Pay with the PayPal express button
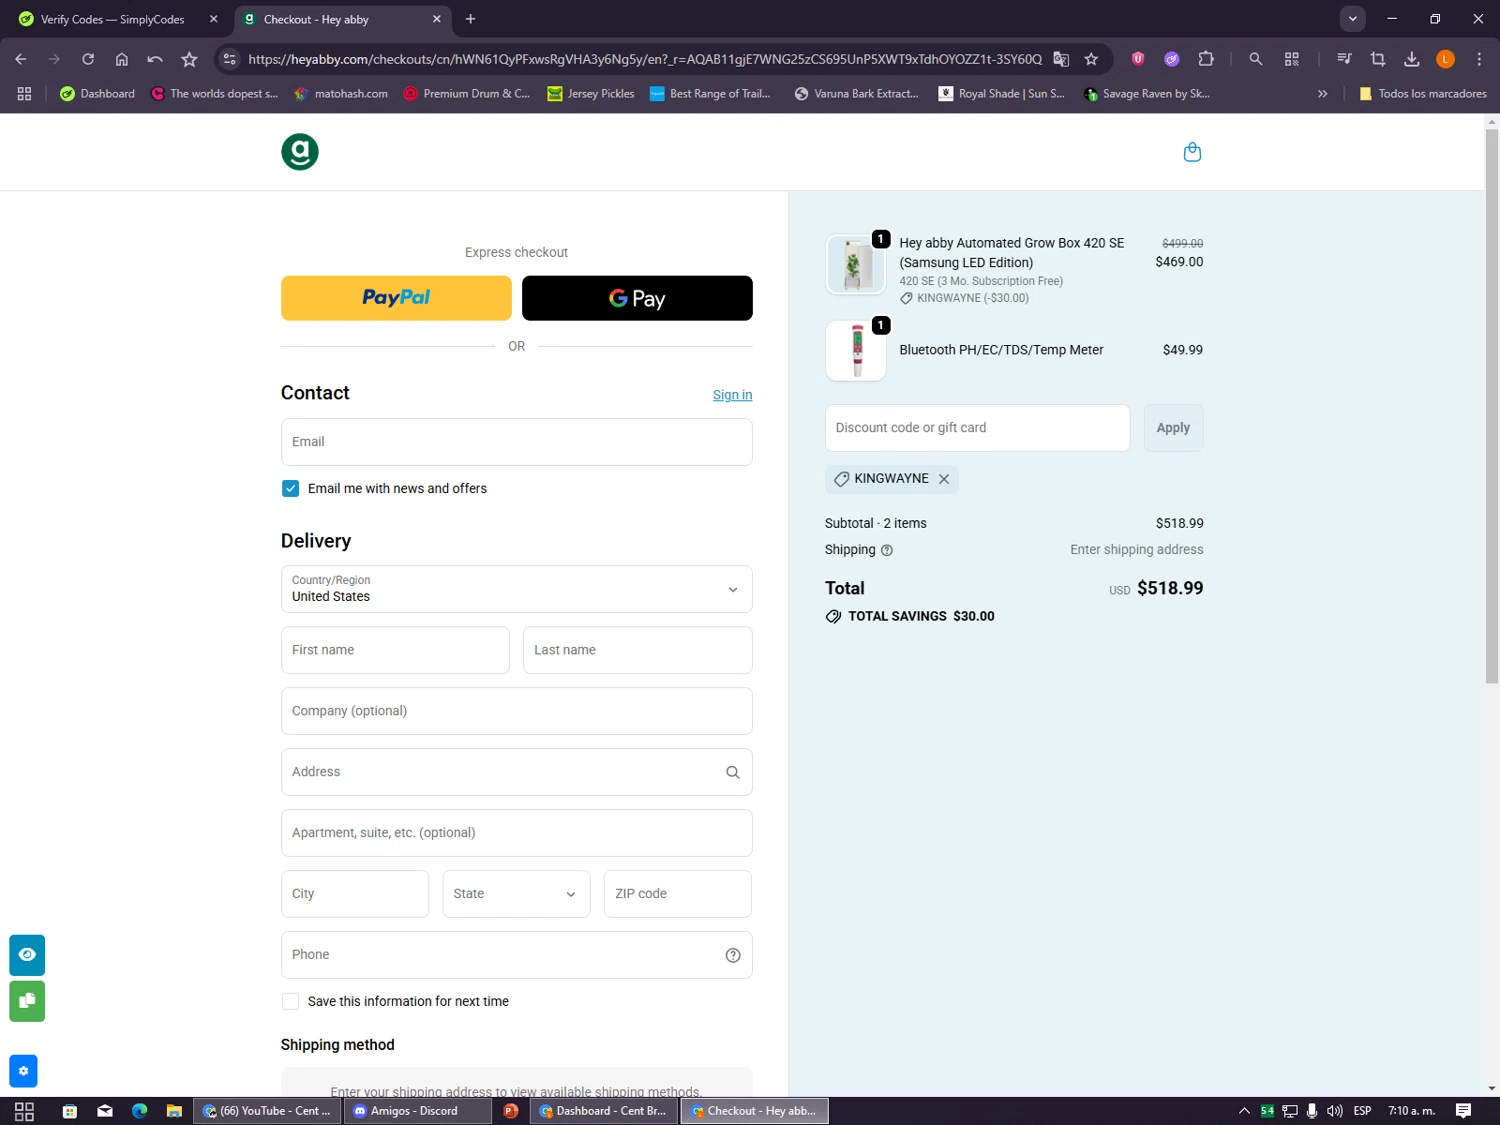 pos(396,298)
